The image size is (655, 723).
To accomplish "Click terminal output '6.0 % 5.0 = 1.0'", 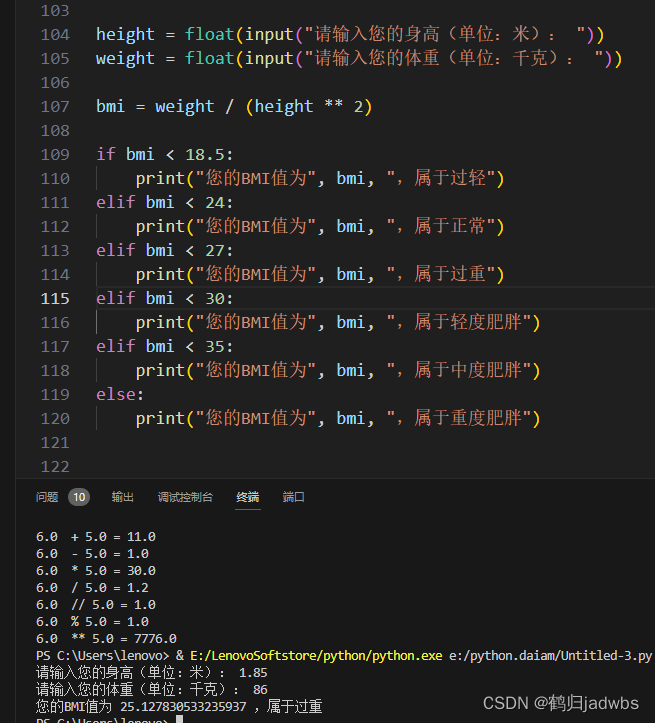I will coord(92,622).
